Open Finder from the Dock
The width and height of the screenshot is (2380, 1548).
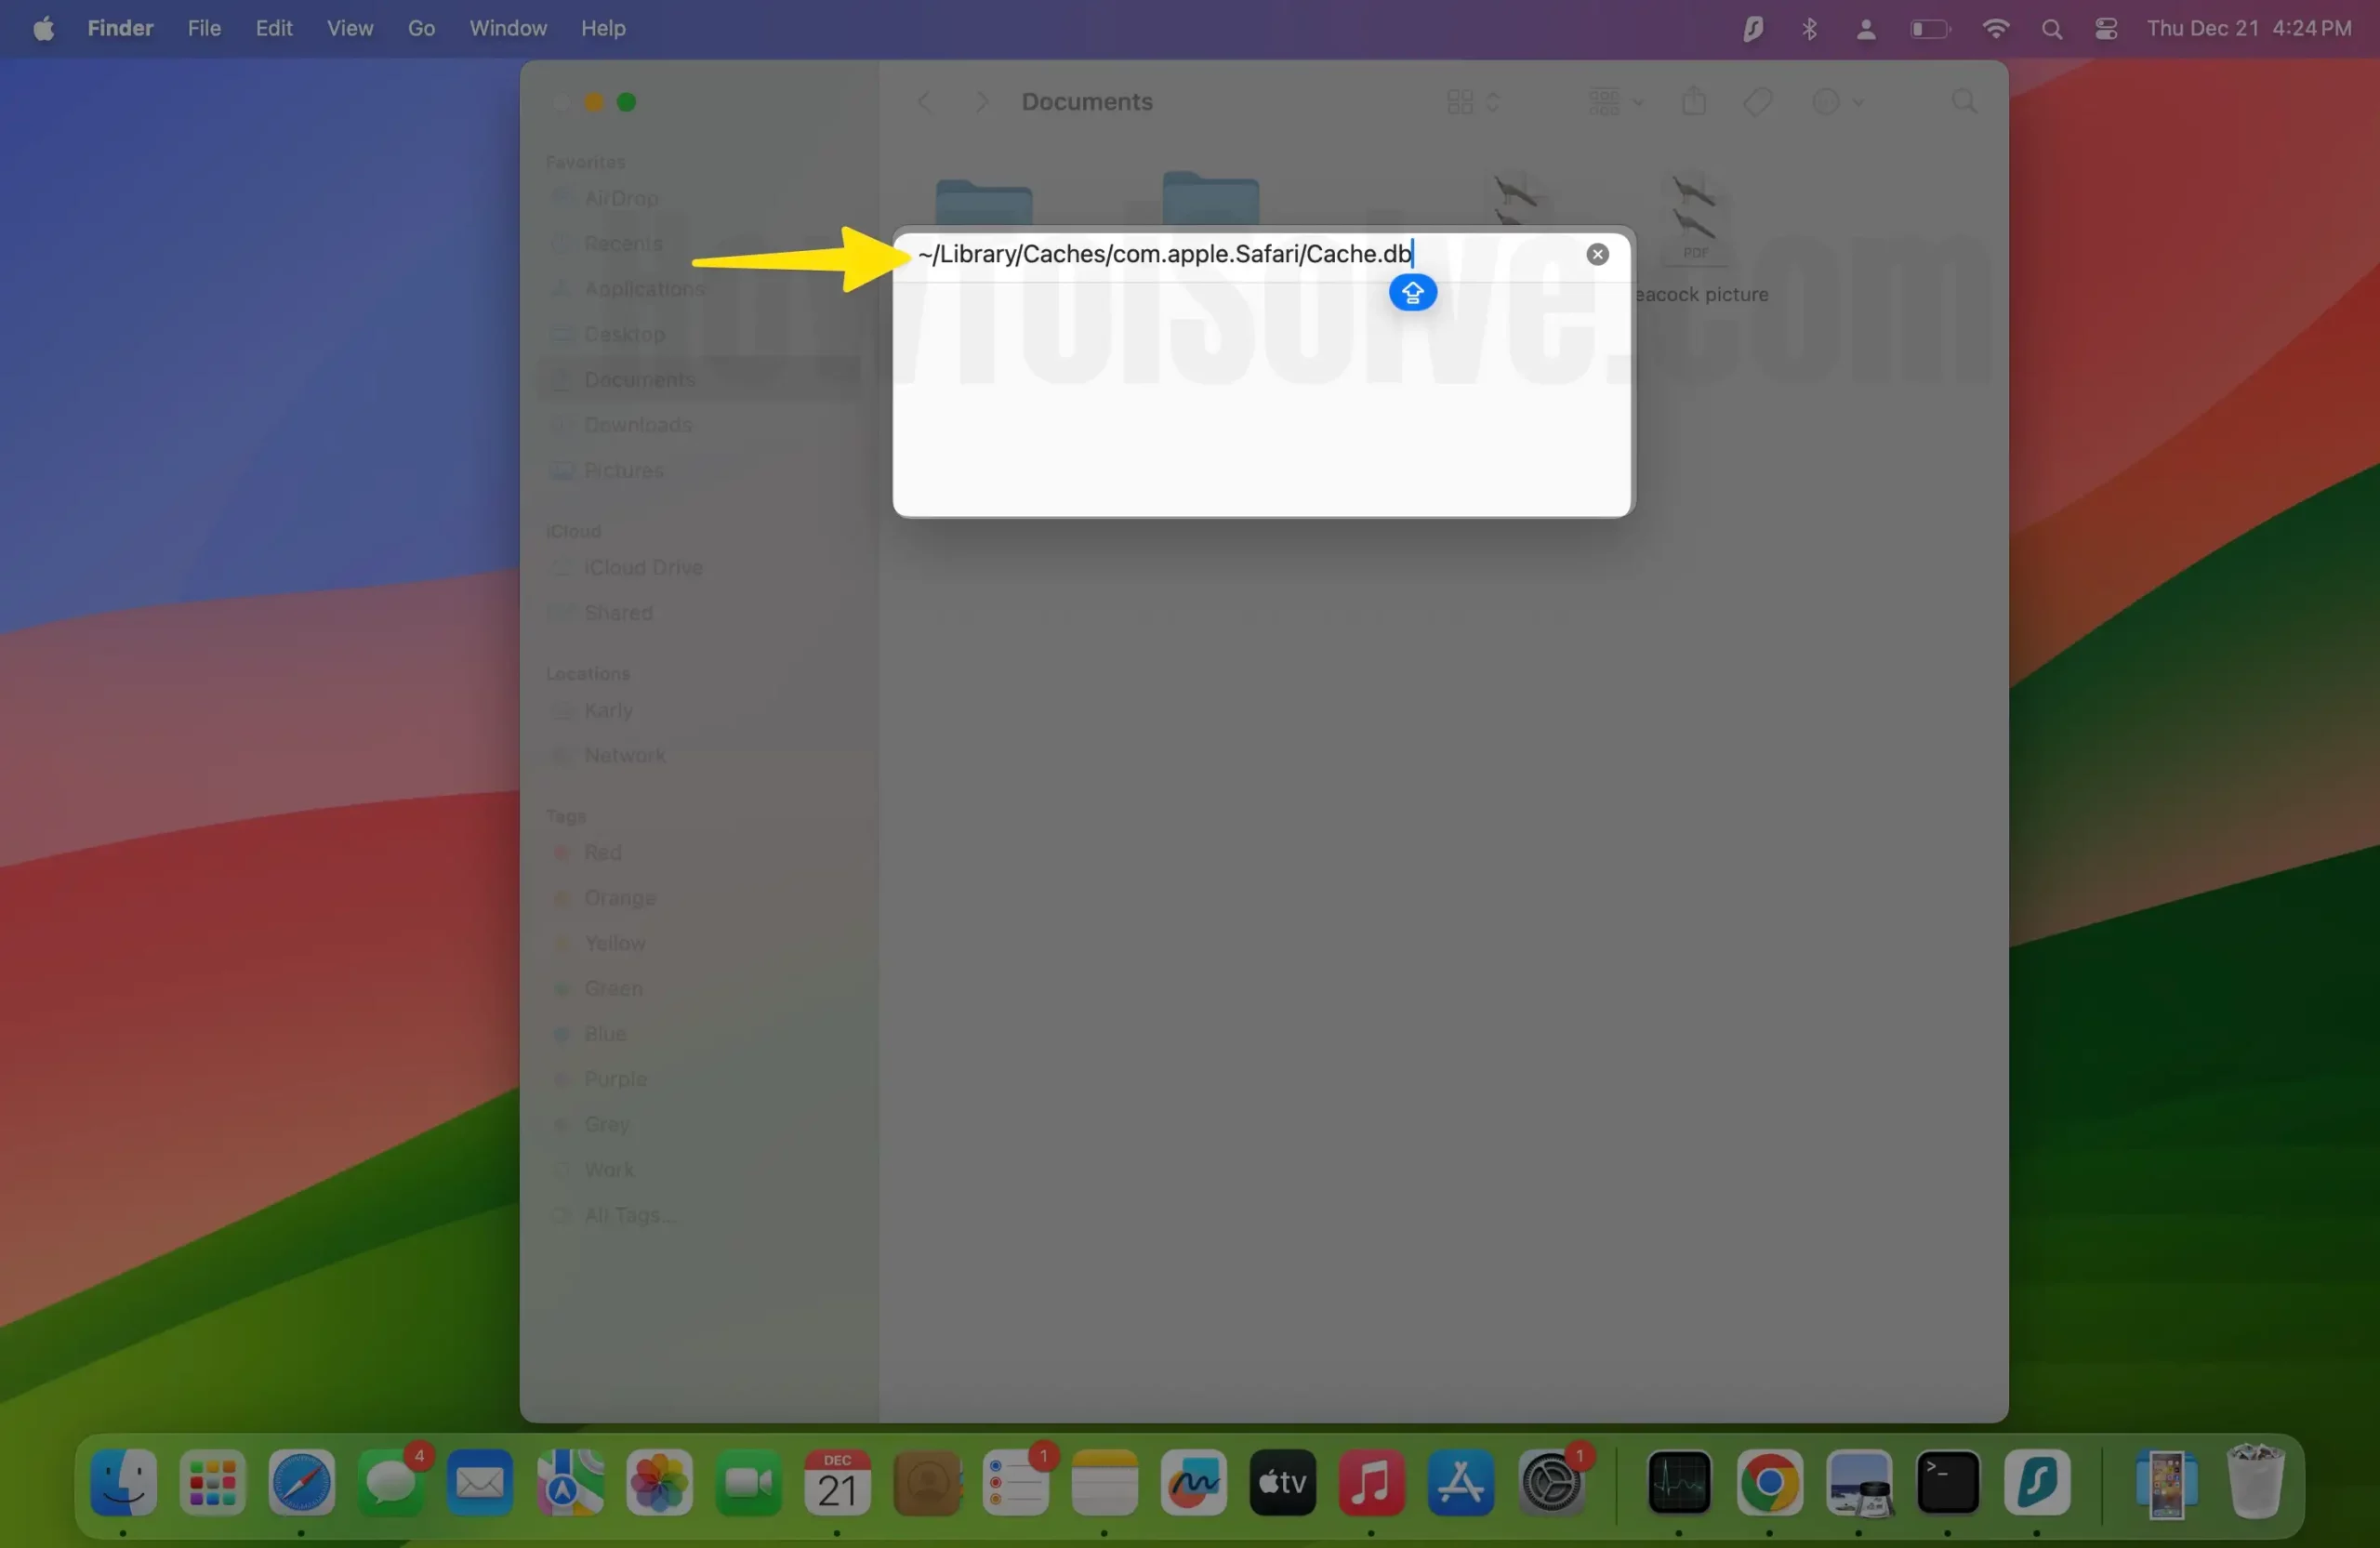click(123, 1482)
